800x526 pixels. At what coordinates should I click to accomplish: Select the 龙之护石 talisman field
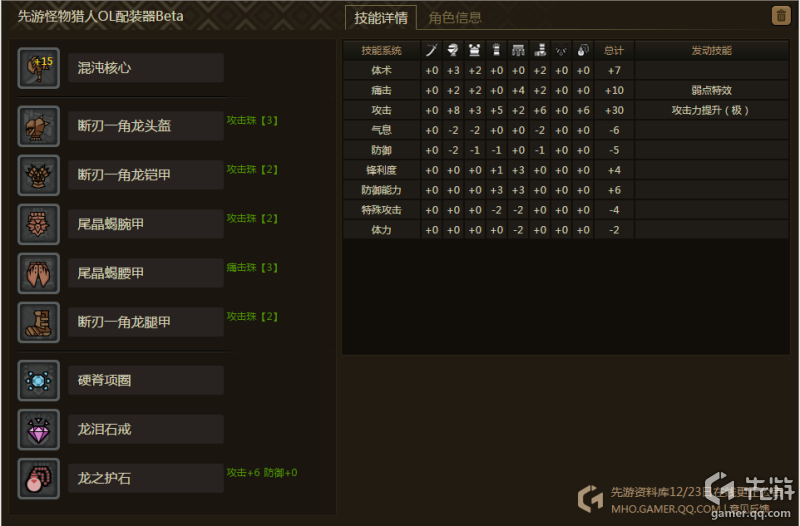(146, 478)
